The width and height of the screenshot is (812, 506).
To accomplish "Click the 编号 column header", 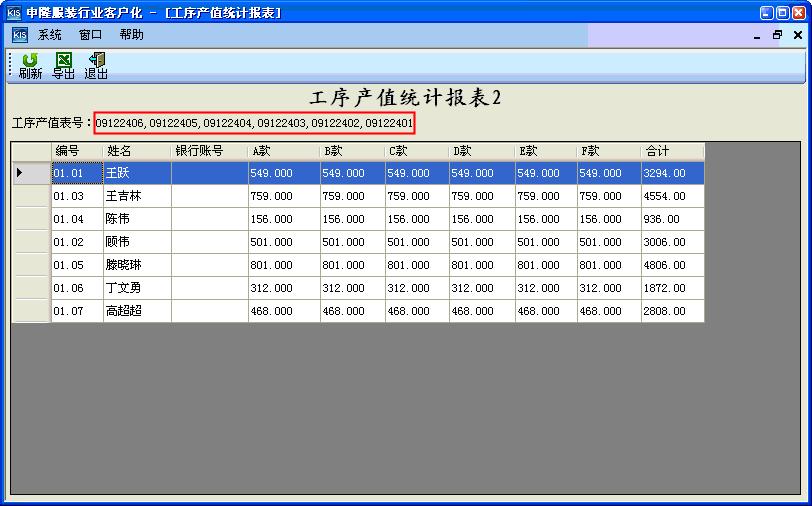I will [77, 151].
